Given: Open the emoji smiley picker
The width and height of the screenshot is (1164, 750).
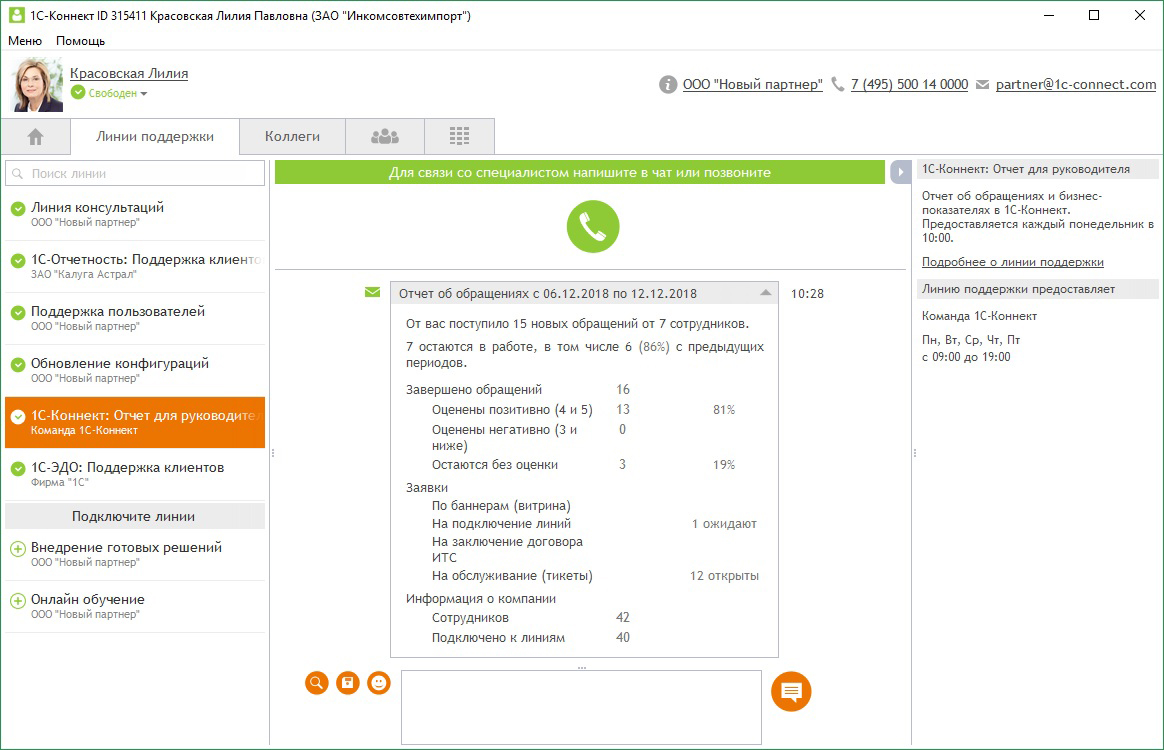Looking at the screenshot, I should (x=379, y=683).
